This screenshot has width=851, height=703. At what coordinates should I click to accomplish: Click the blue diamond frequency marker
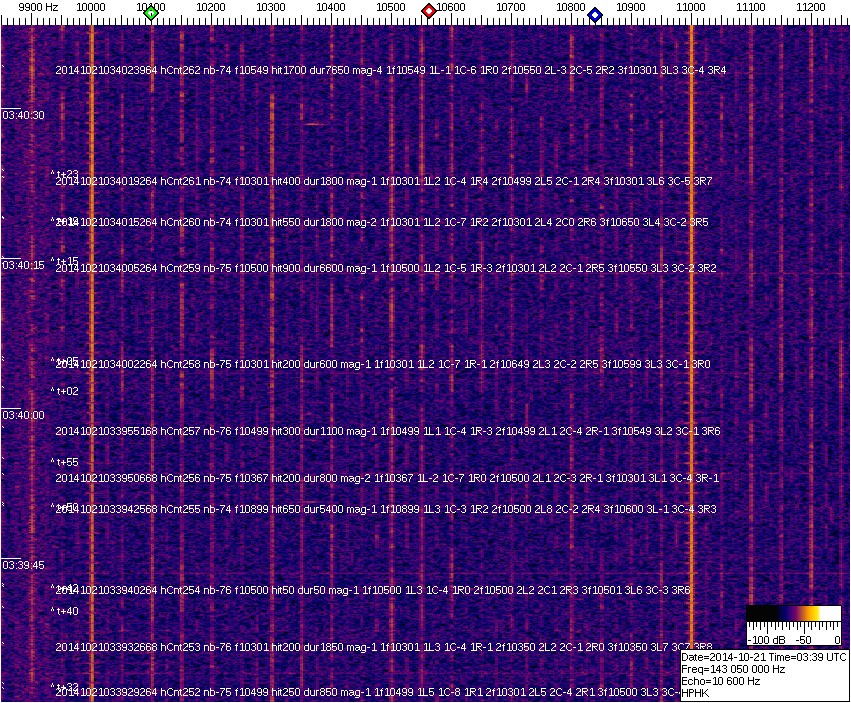tap(595, 15)
